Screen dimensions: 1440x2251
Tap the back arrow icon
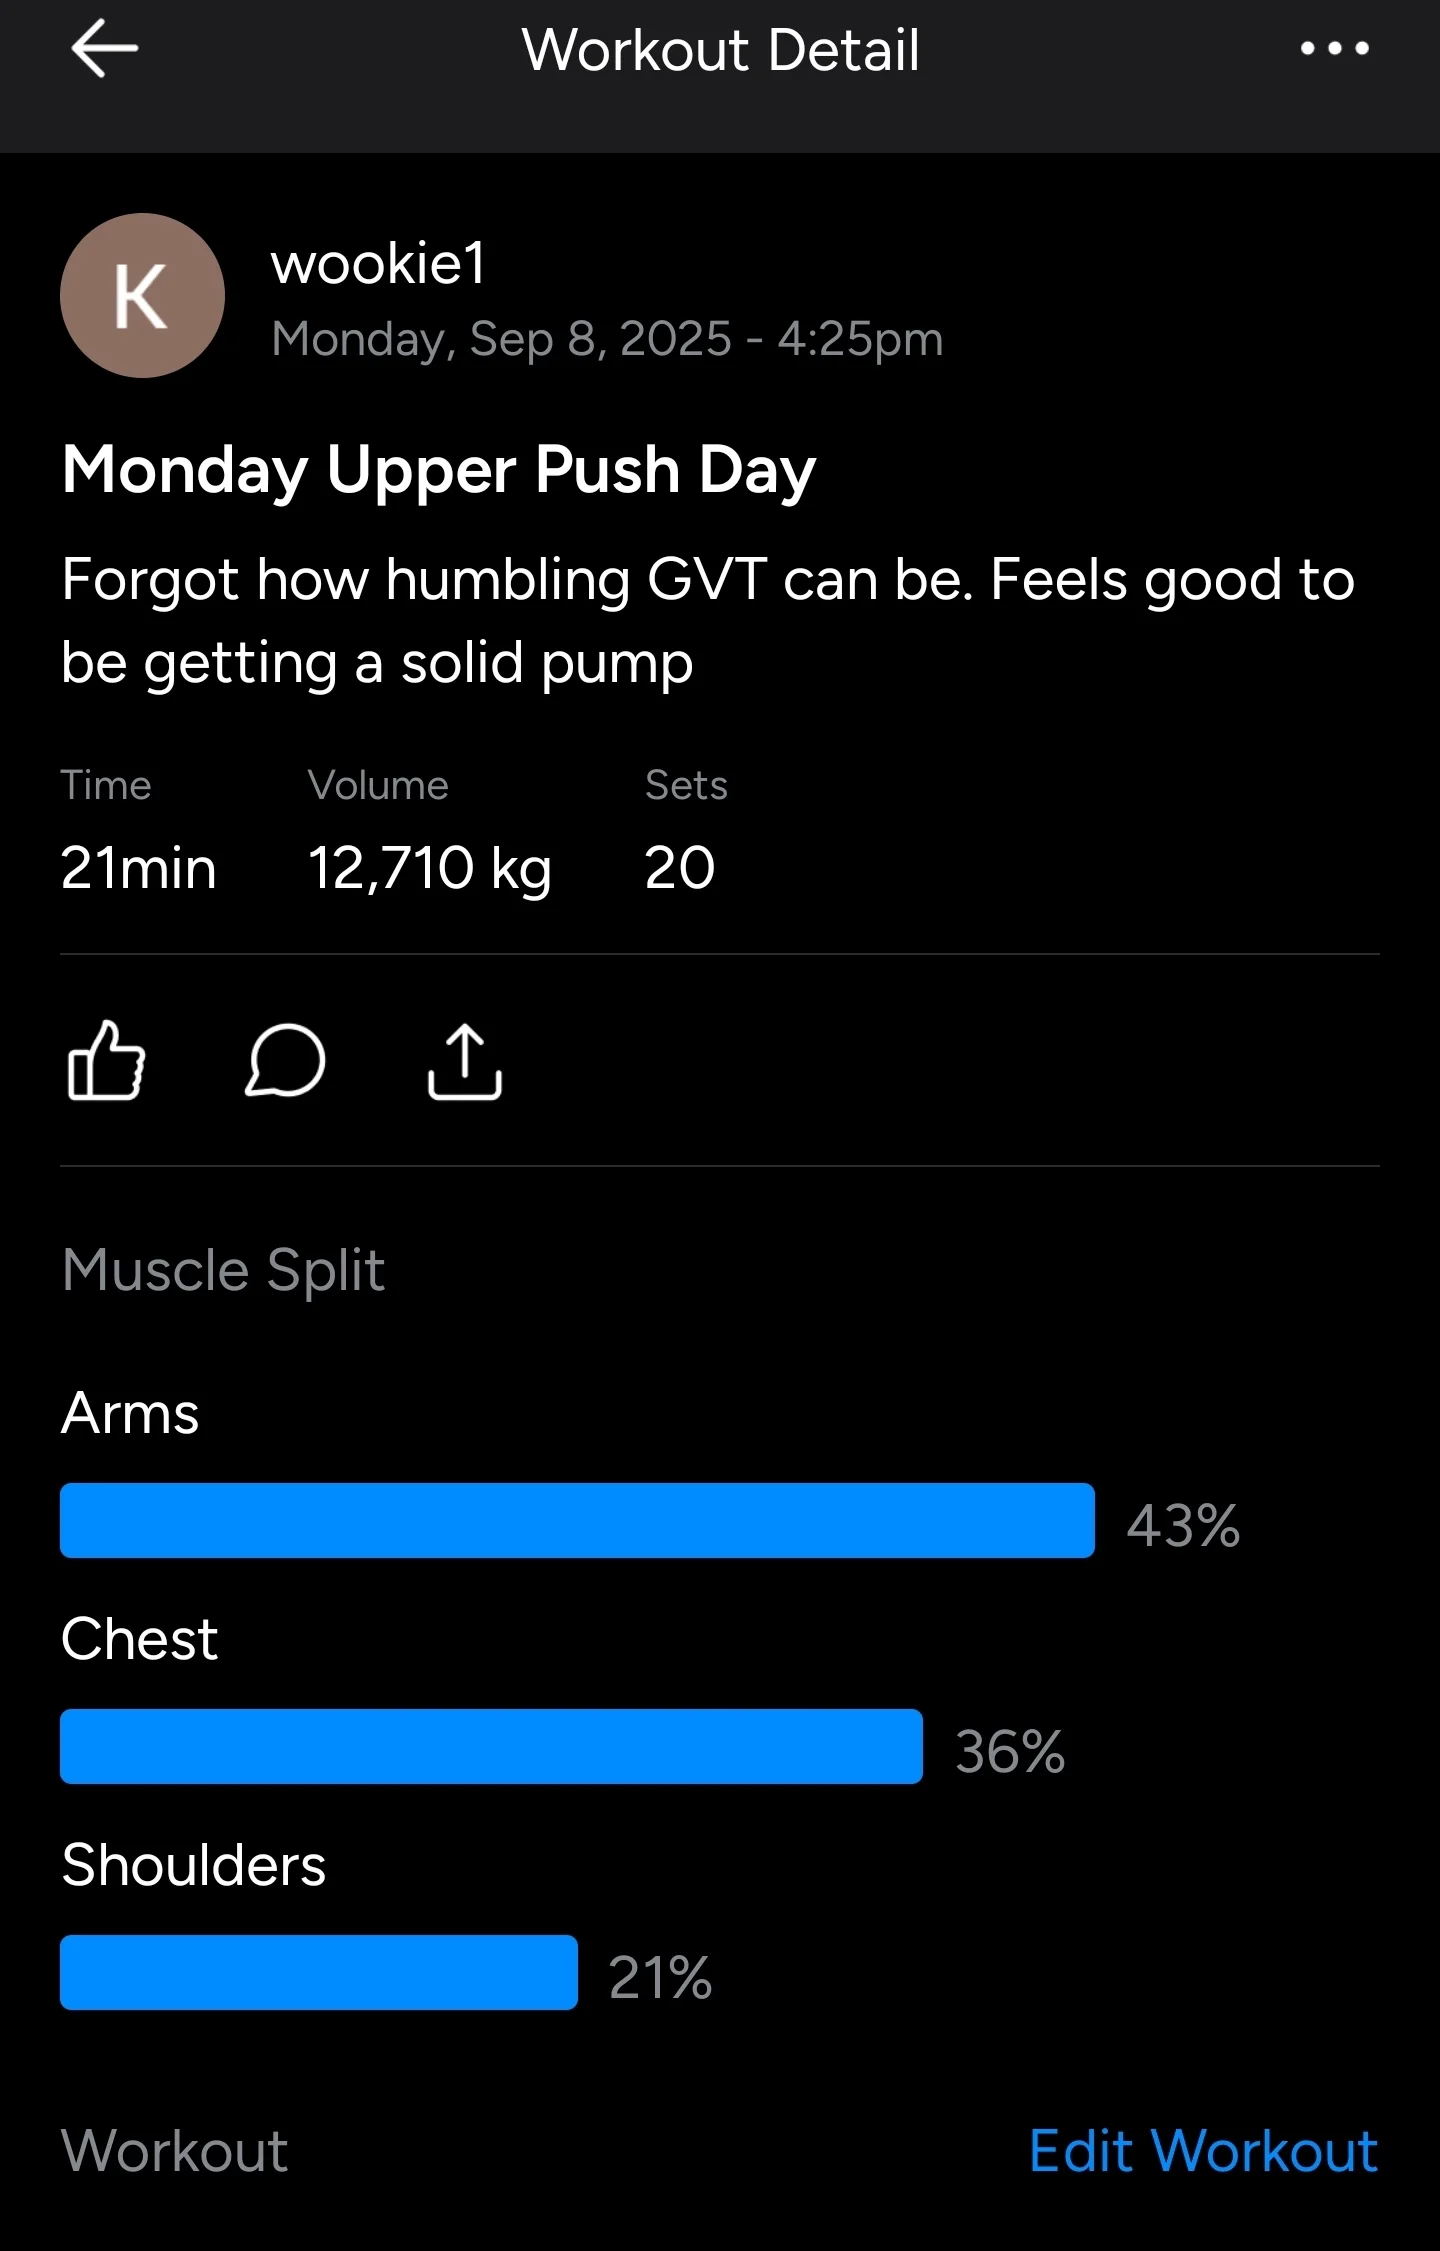(105, 48)
